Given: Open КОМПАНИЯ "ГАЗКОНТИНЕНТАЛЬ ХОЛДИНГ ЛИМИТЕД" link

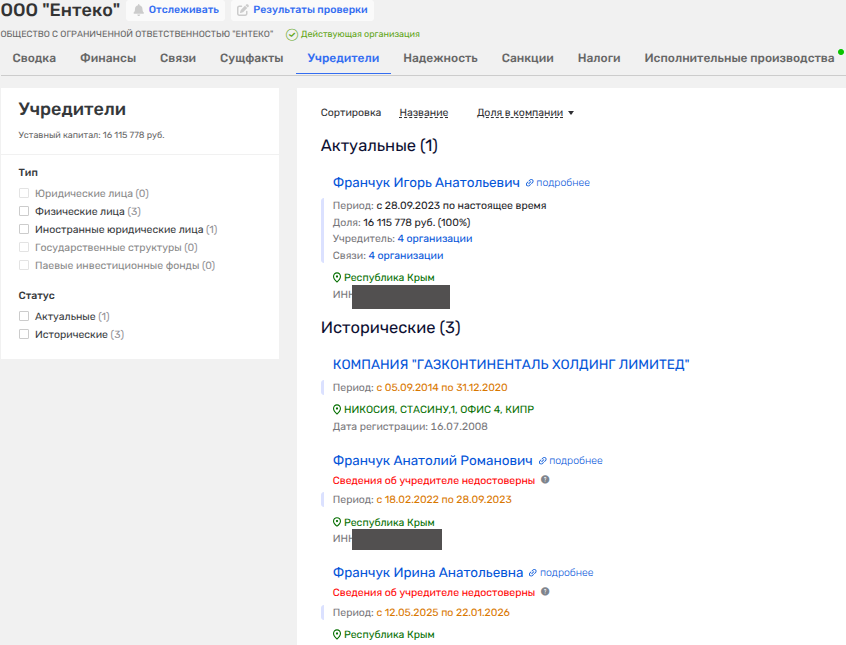Looking at the screenshot, I should point(511,365).
